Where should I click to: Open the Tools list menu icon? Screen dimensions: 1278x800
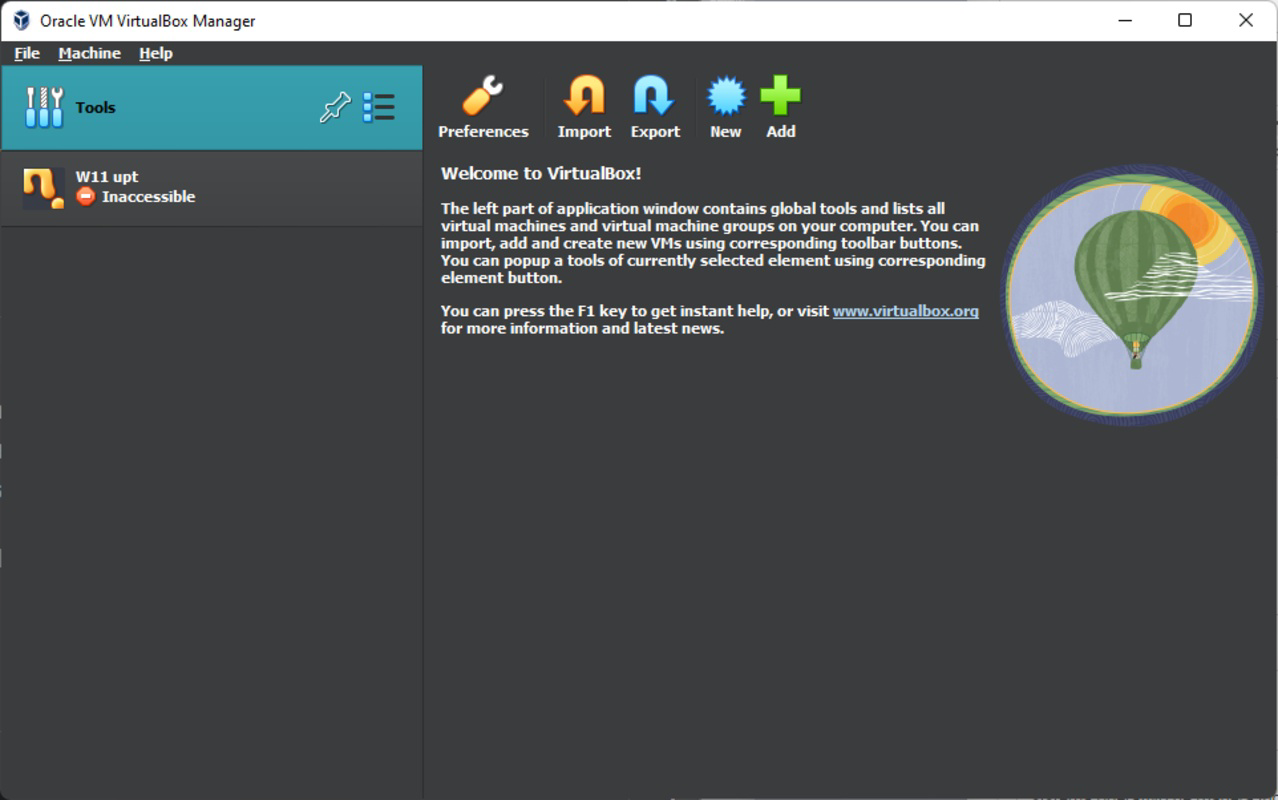coord(379,107)
